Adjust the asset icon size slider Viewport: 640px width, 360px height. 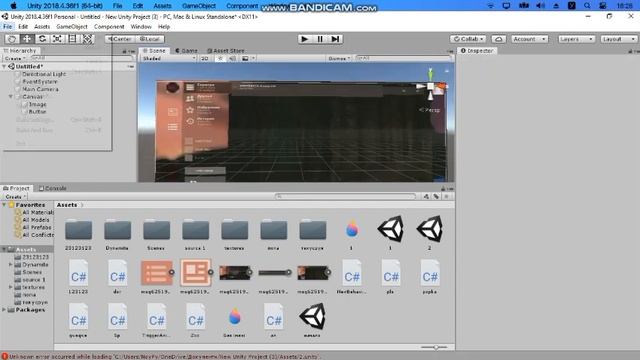pos(435,347)
